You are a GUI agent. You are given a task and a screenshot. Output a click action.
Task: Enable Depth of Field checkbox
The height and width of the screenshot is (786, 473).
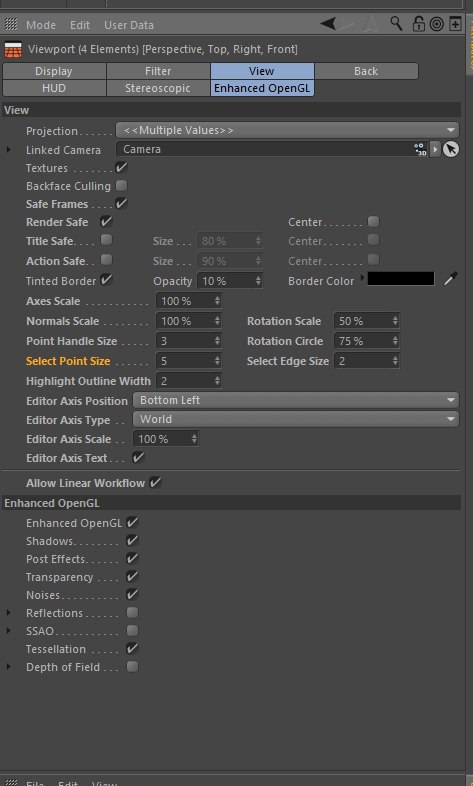tap(132, 667)
